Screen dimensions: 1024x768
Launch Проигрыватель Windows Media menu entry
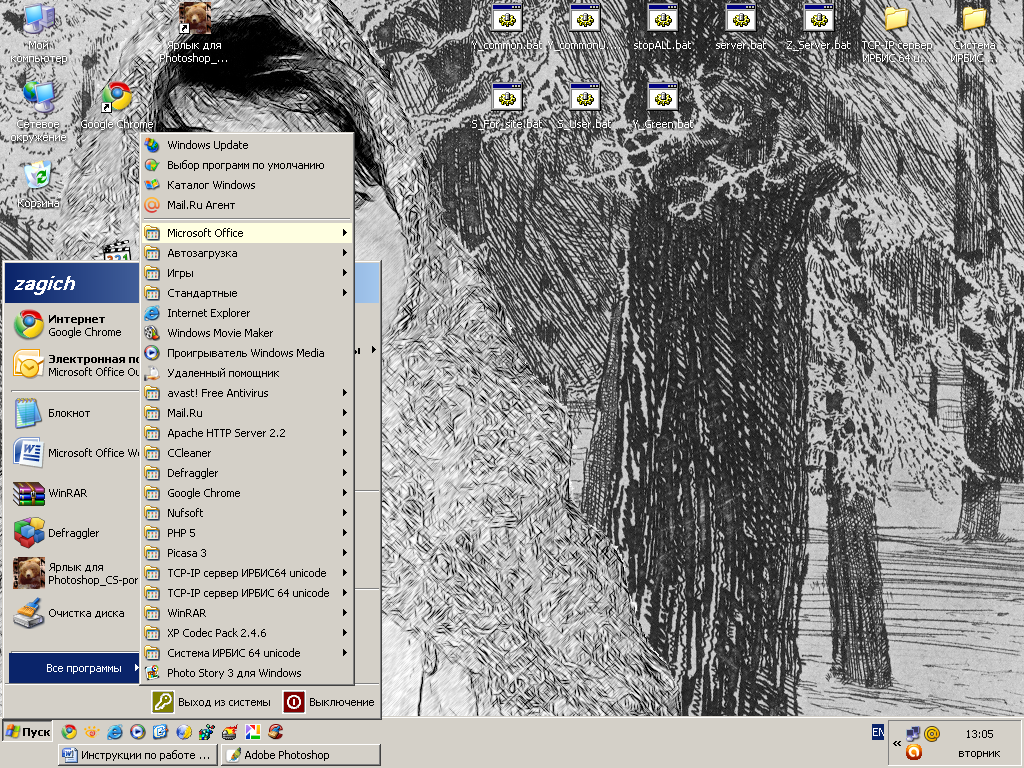[247, 353]
